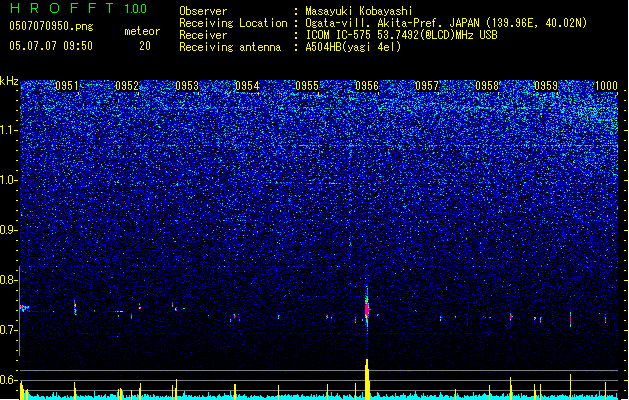Click the 0.7 kHz axis label

point(9,330)
